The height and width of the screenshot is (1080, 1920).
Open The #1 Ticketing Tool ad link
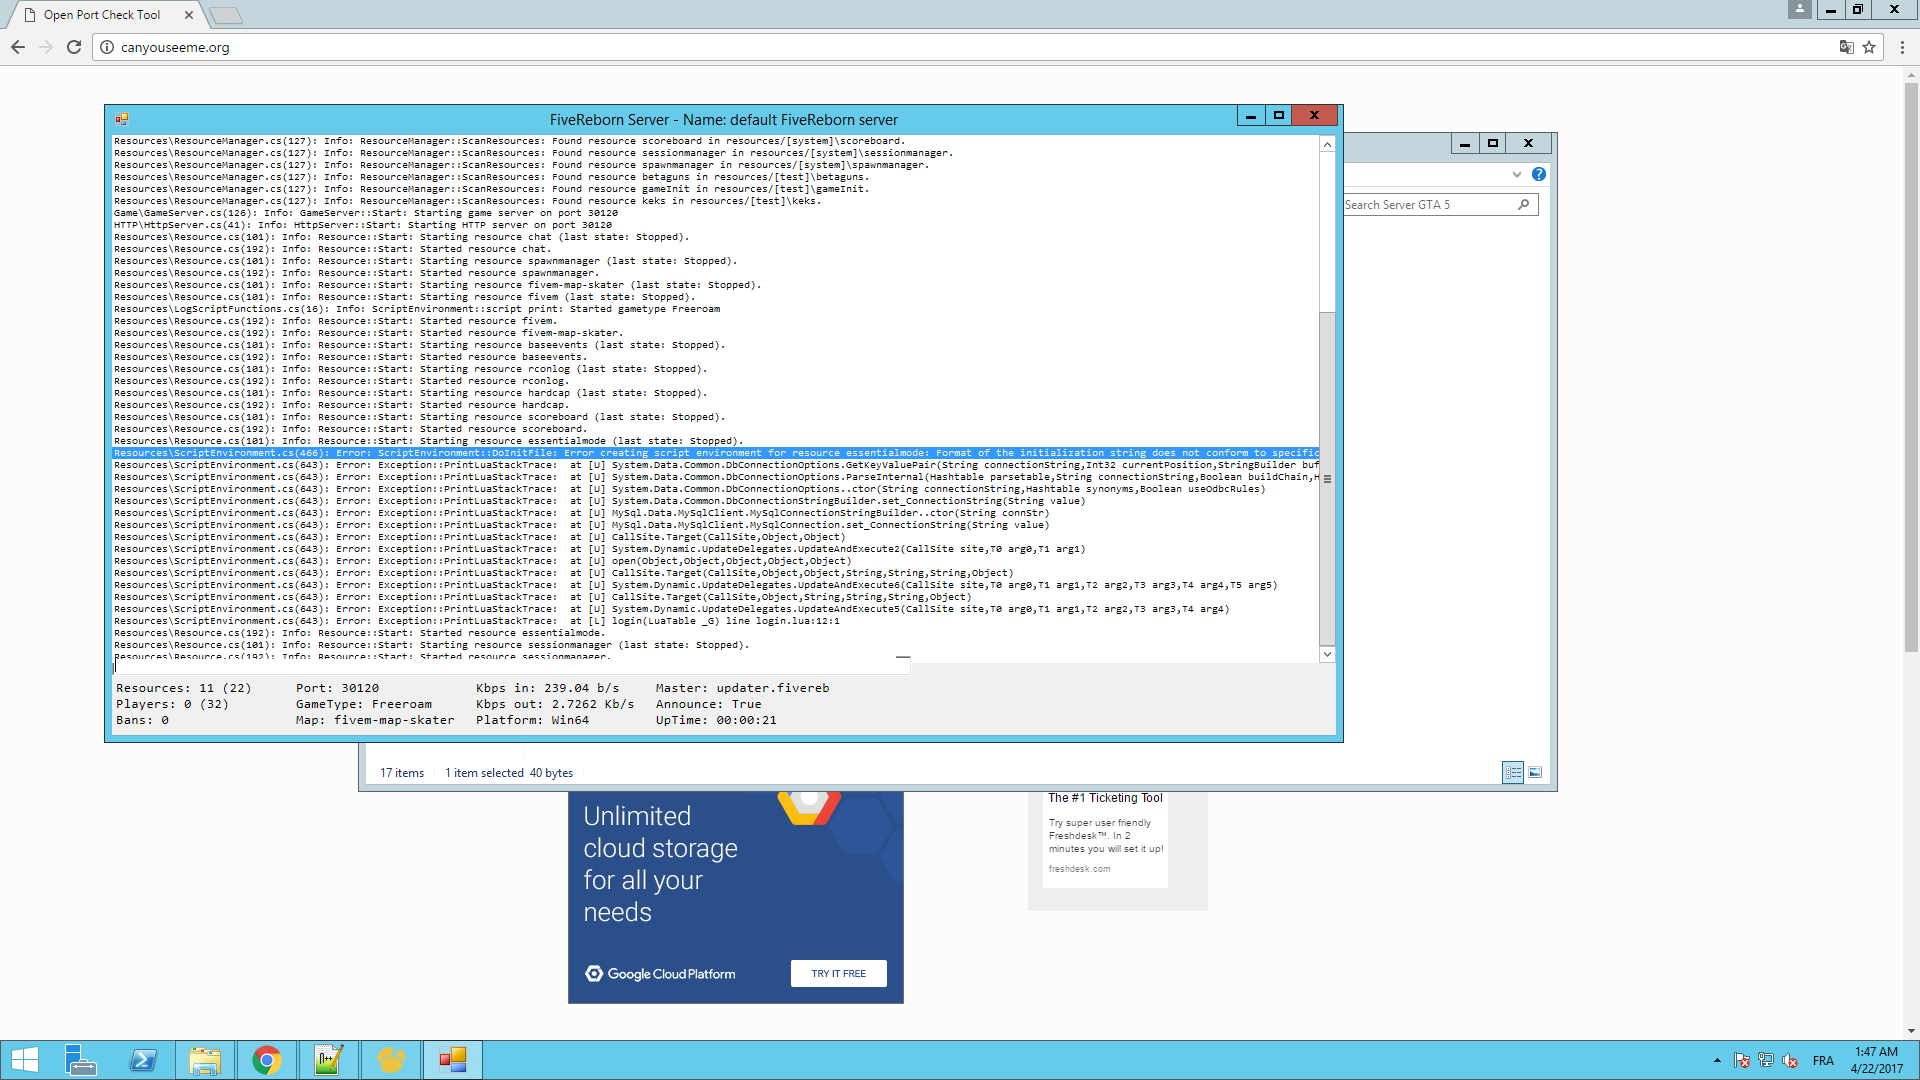[1105, 798]
